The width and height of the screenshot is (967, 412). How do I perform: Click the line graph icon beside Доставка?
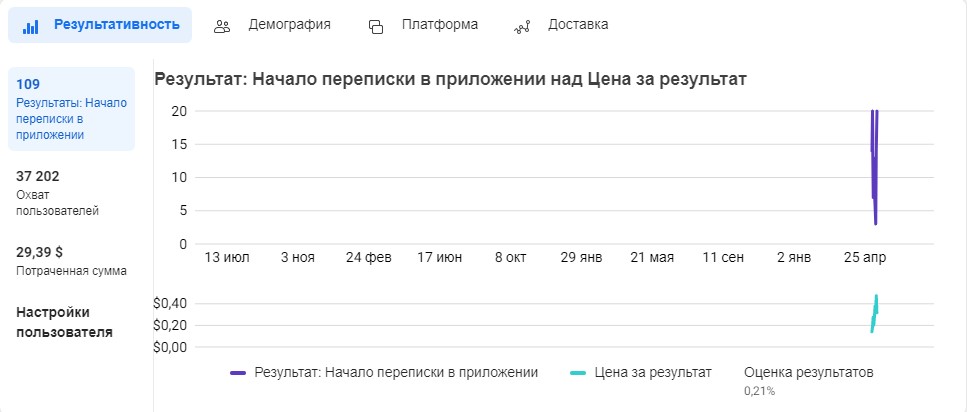tap(522, 27)
